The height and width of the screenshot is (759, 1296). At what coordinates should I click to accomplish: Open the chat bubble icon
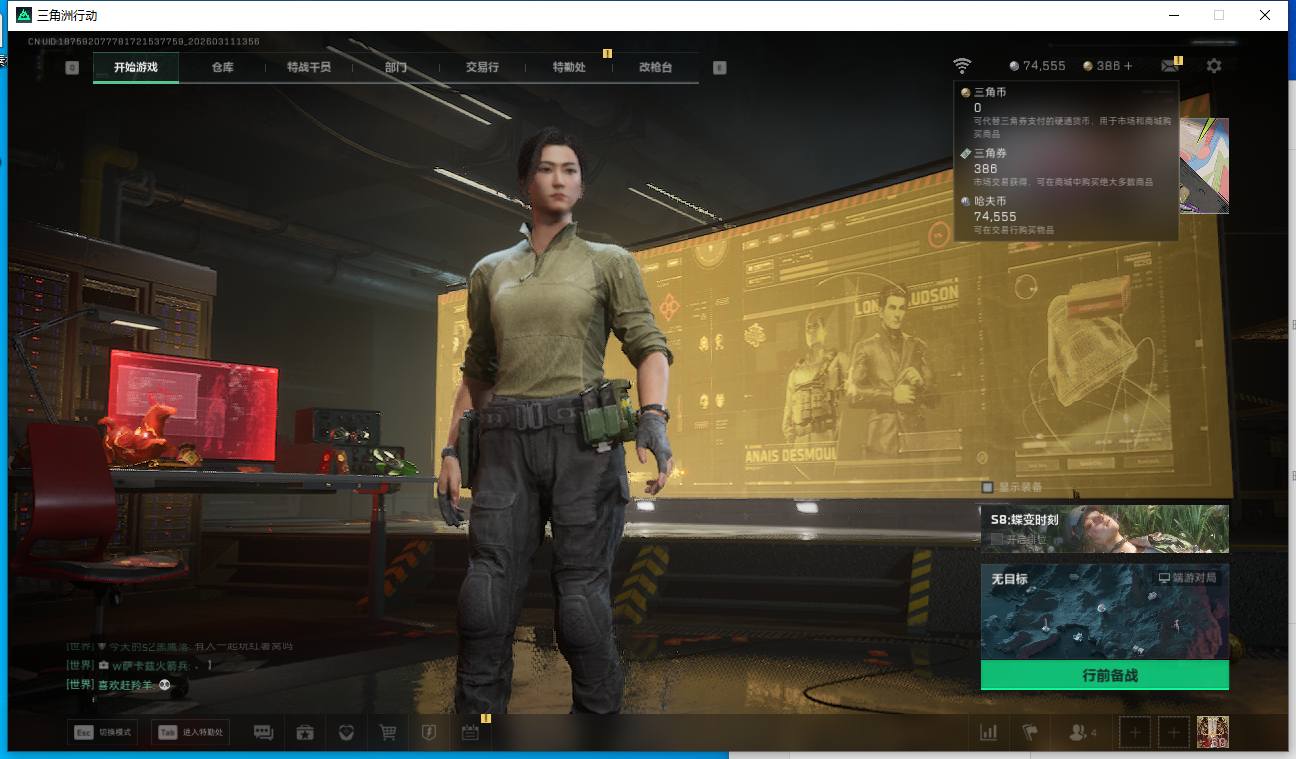click(x=264, y=733)
